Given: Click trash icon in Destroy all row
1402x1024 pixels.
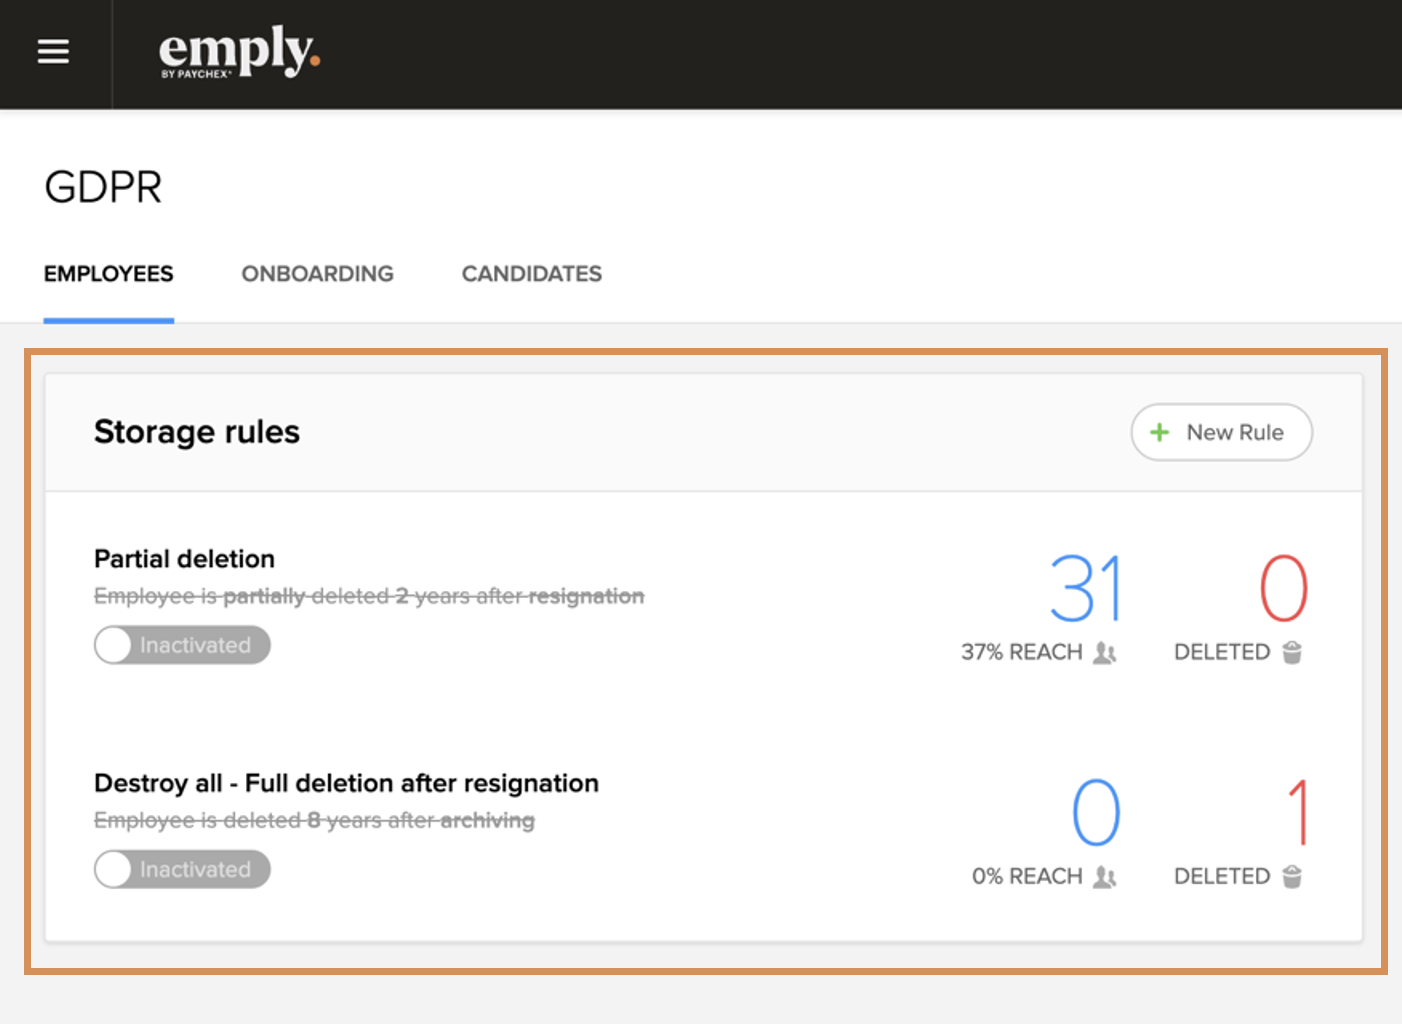Looking at the screenshot, I should point(1292,877).
